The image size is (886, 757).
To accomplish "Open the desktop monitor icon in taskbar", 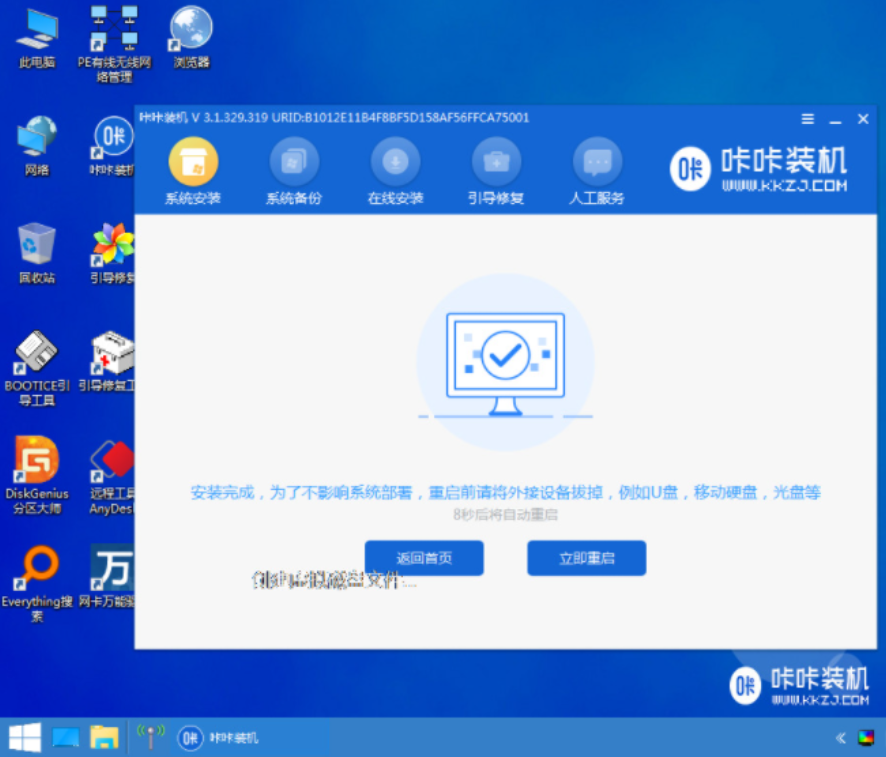I will tap(66, 738).
